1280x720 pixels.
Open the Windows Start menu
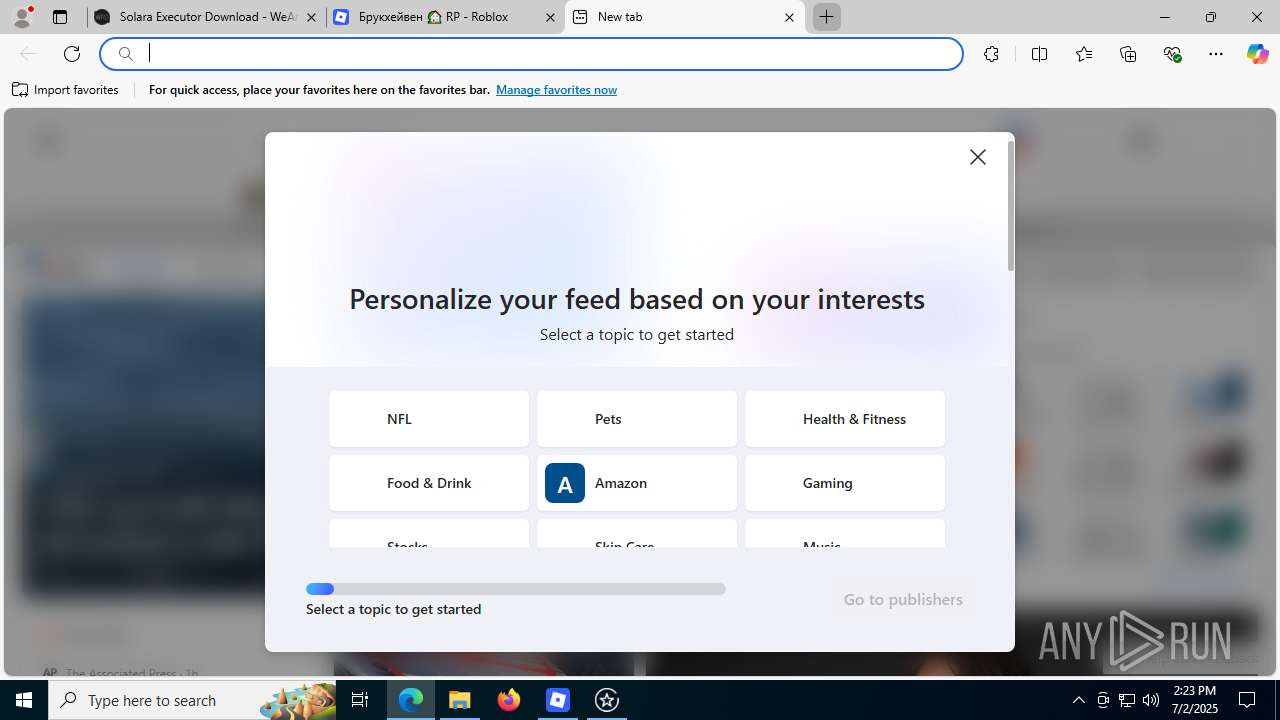pyautogui.click(x=24, y=700)
